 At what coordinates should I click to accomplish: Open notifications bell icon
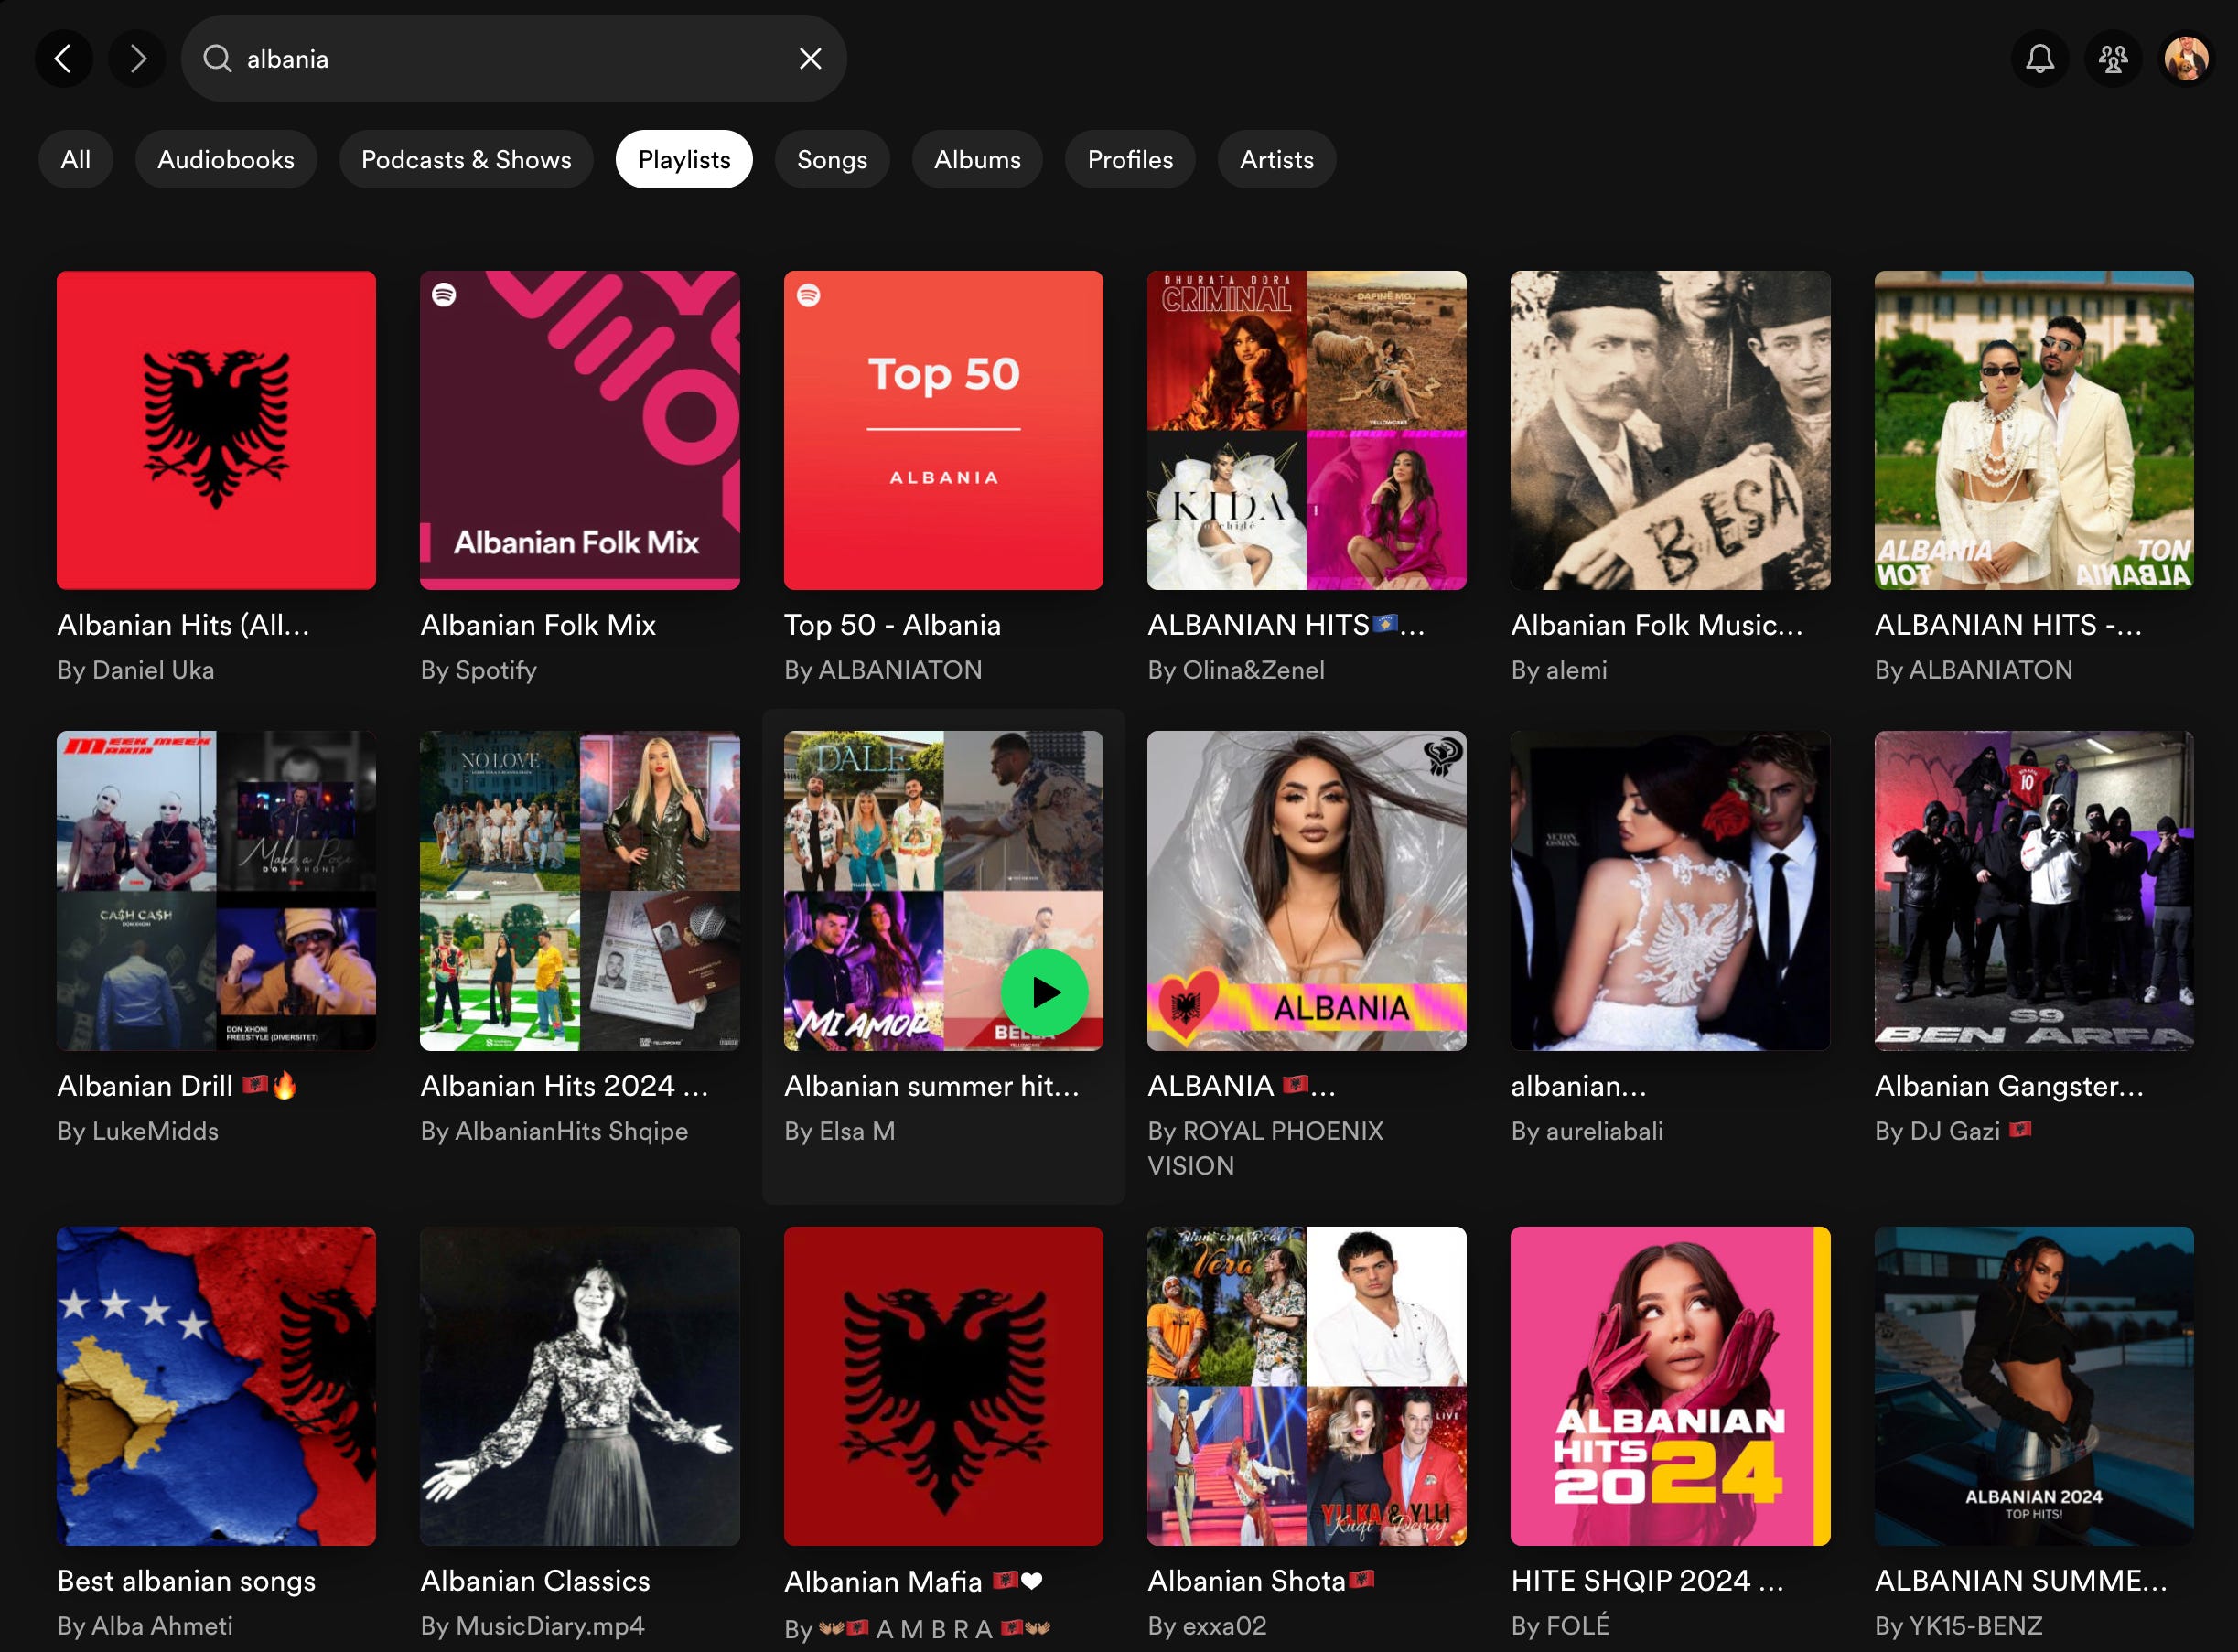point(2040,59)
